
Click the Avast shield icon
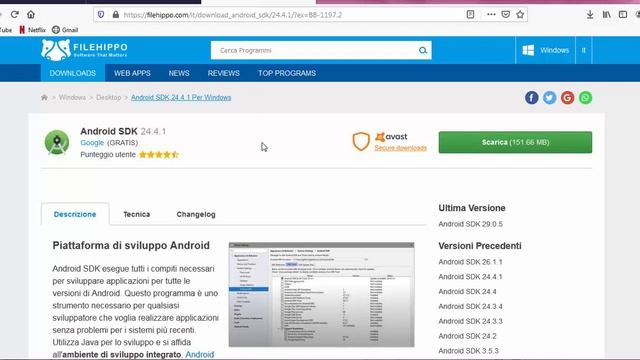361,141
